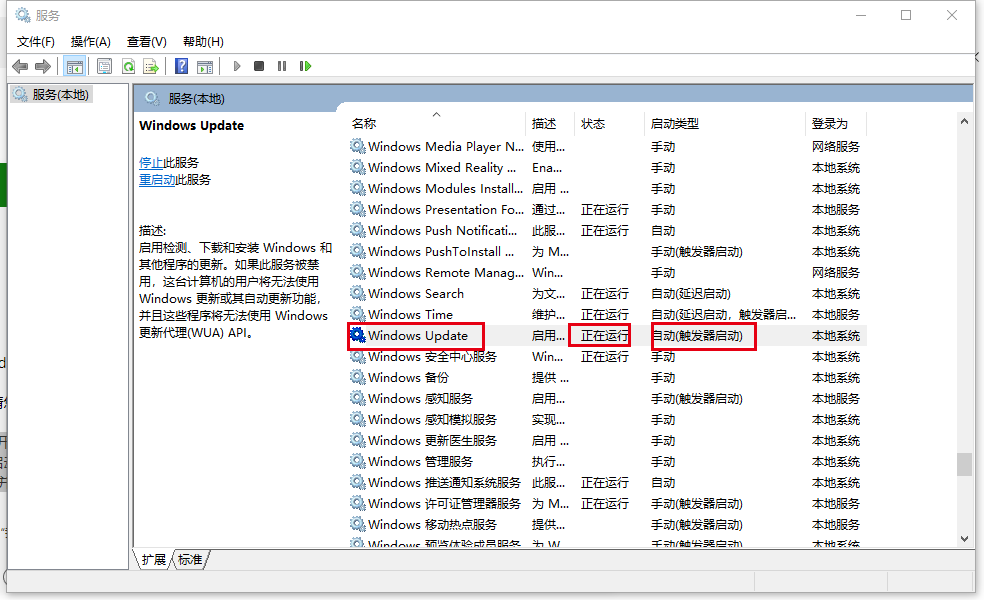
Task: Select the Windows 备份 service name
Action: click(409, 378)
